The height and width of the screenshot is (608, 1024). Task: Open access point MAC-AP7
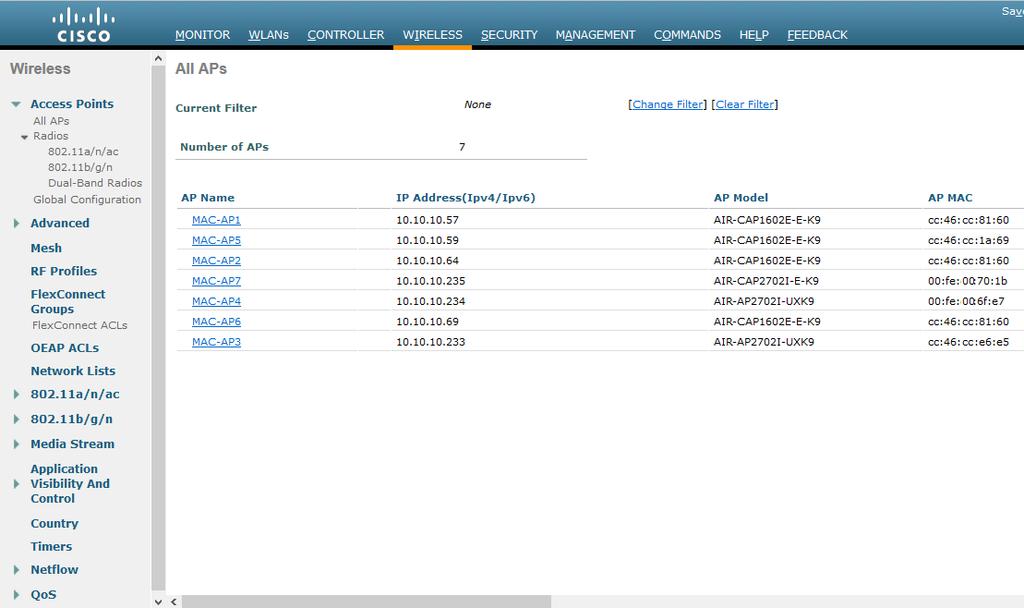(216, 281)
